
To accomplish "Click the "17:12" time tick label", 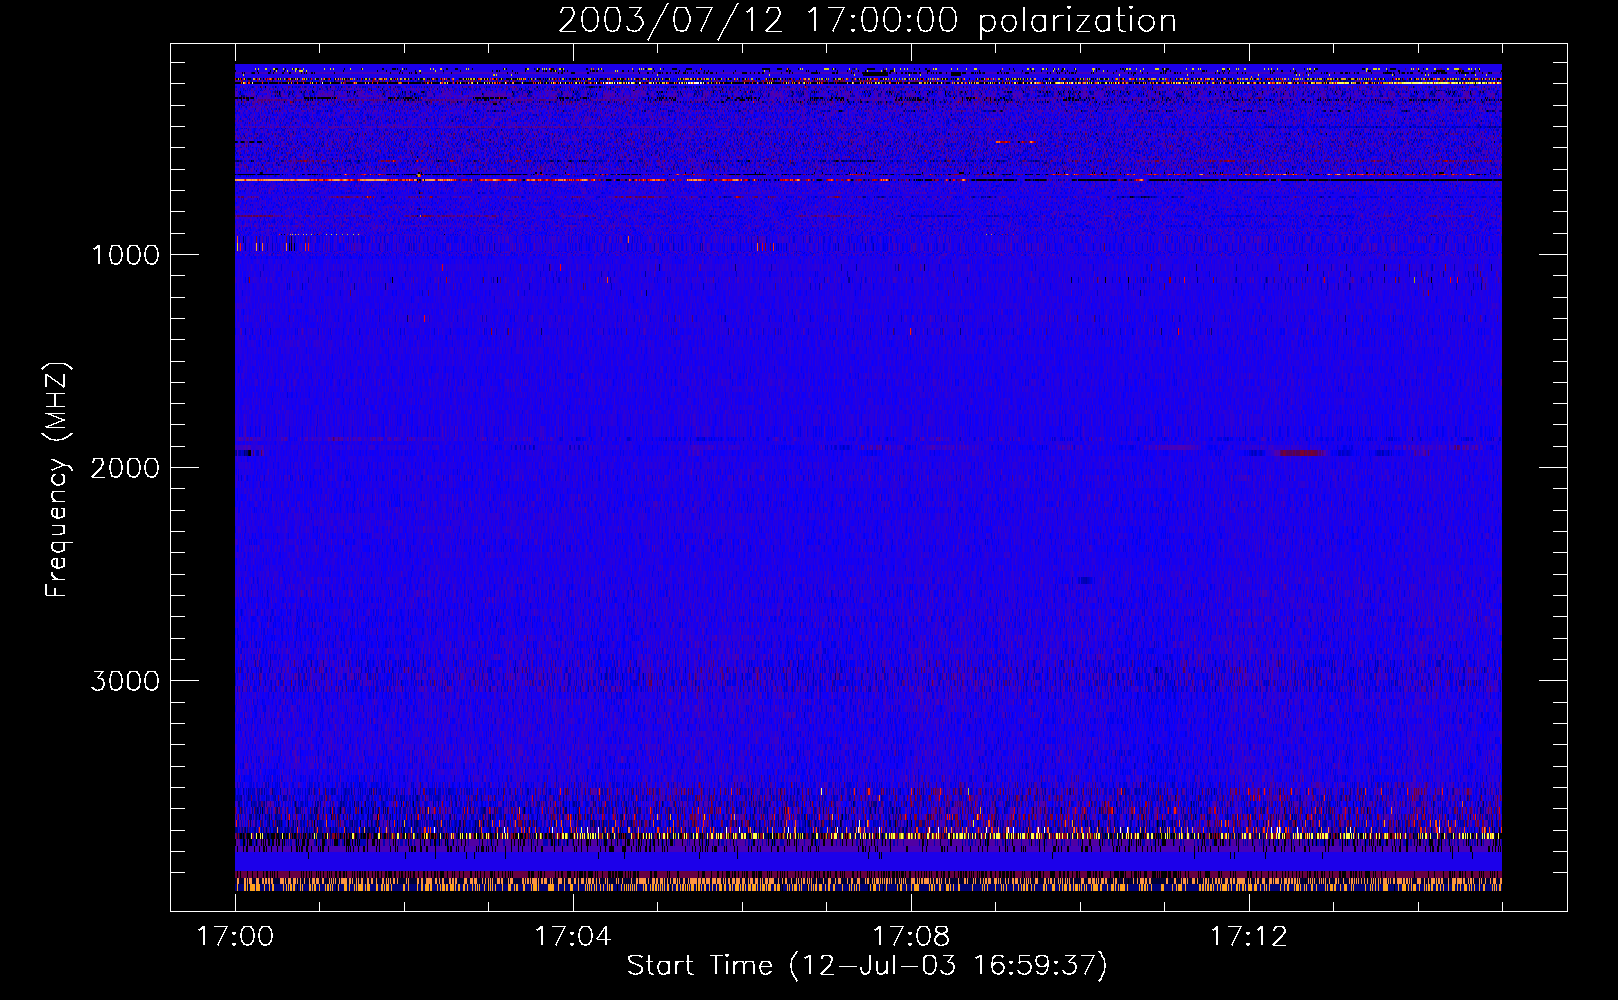I will coord(1249,937).
